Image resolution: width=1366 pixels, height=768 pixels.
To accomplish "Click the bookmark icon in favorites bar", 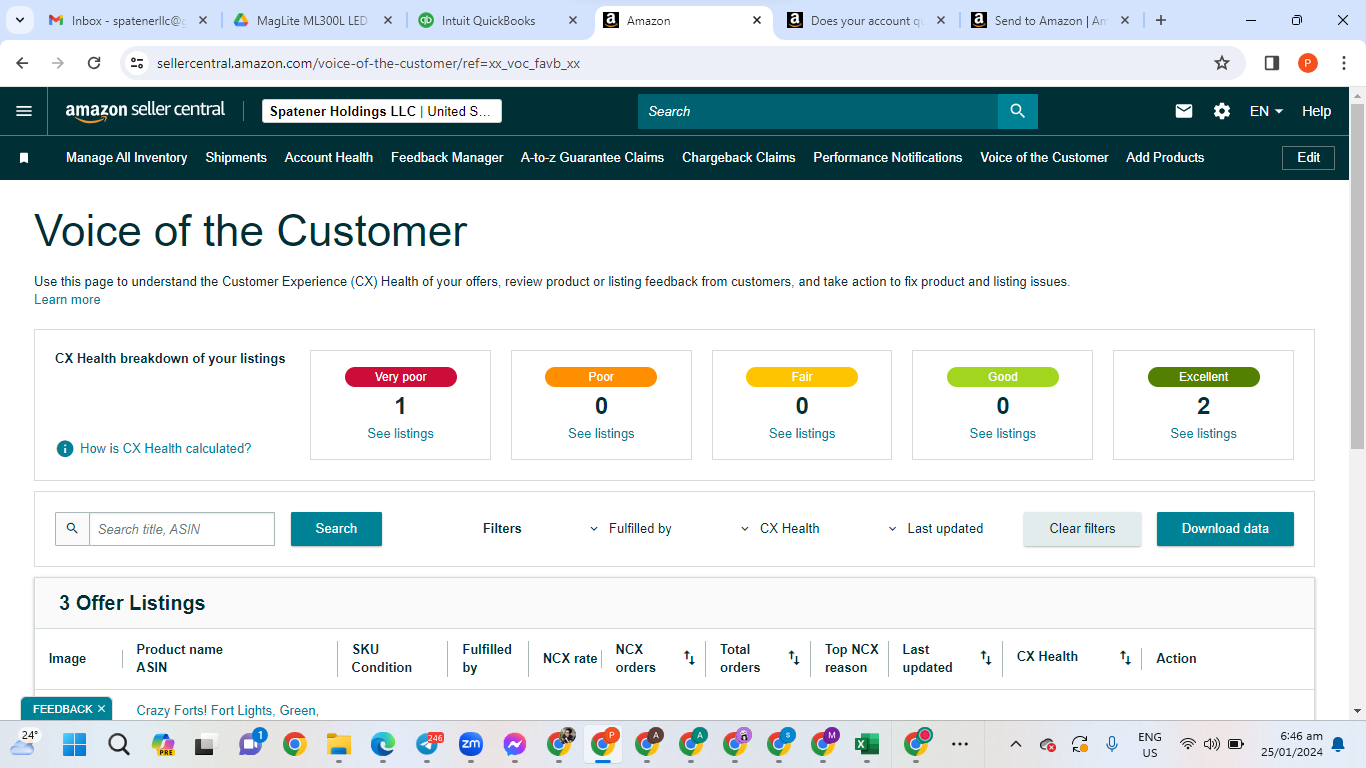I will coord(24,158).
